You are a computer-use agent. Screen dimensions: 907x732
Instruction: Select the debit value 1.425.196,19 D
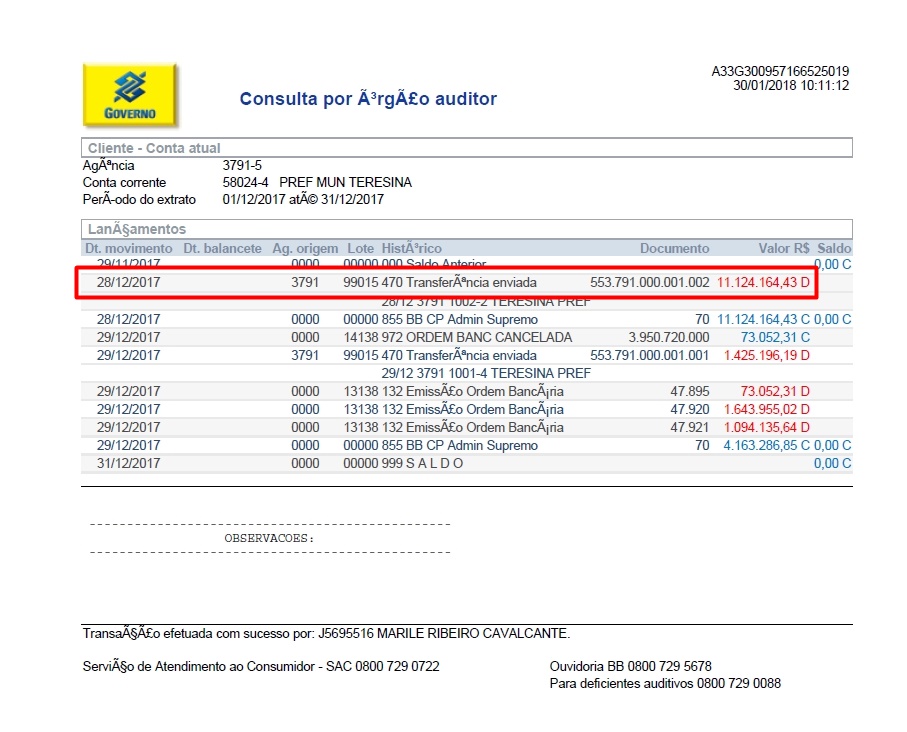[x=766, y=355]
